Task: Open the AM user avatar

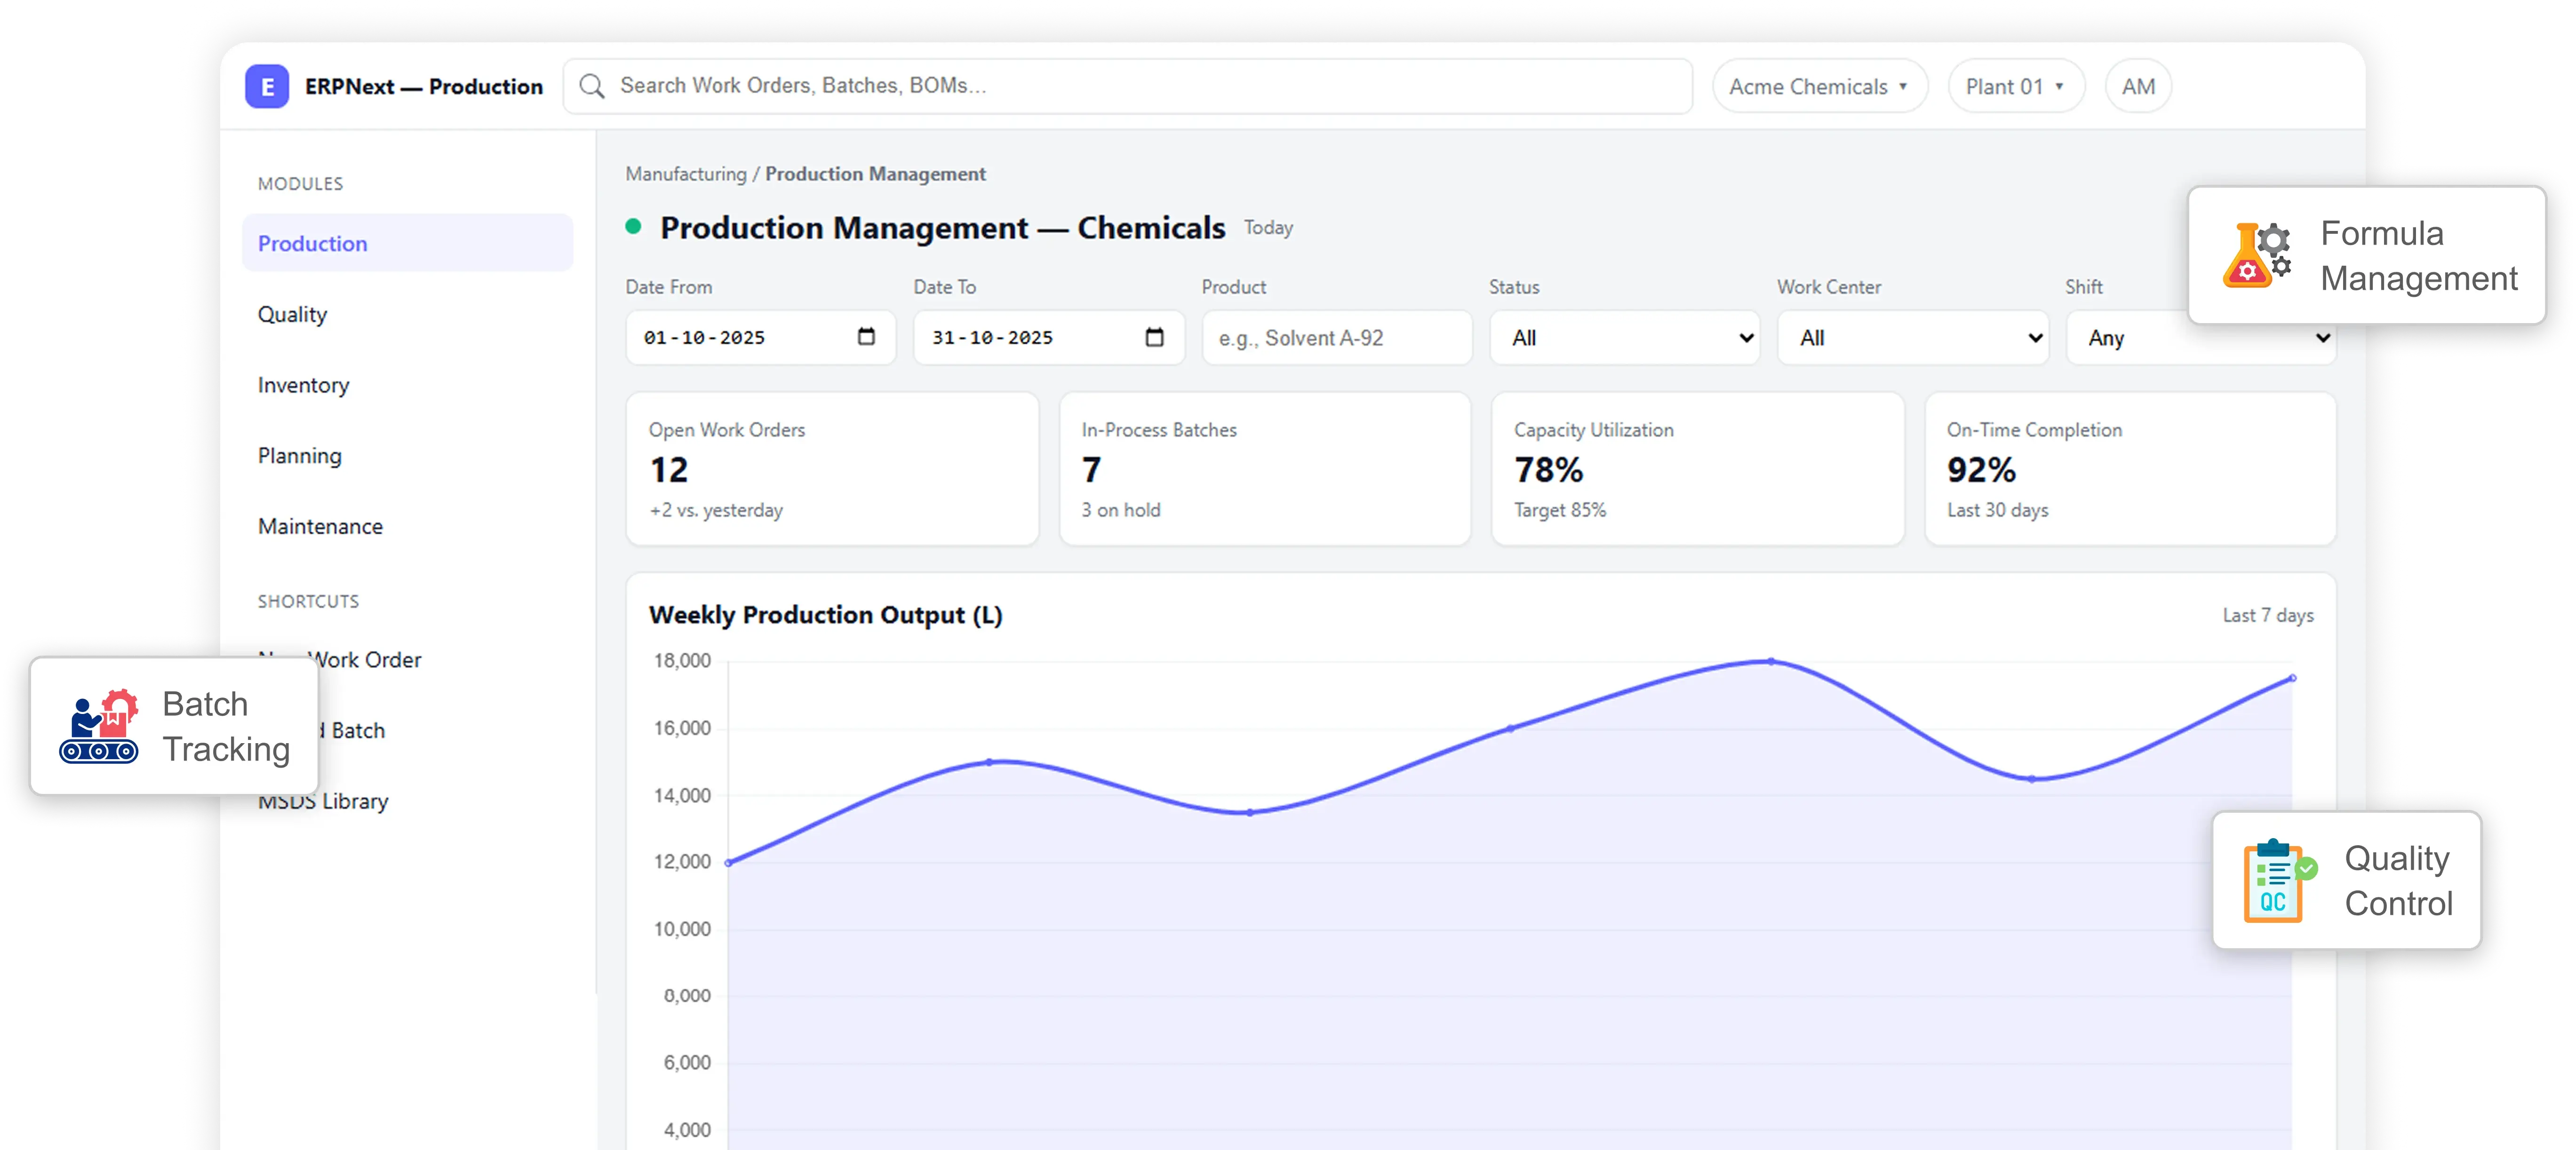Action: point(2138,86)
